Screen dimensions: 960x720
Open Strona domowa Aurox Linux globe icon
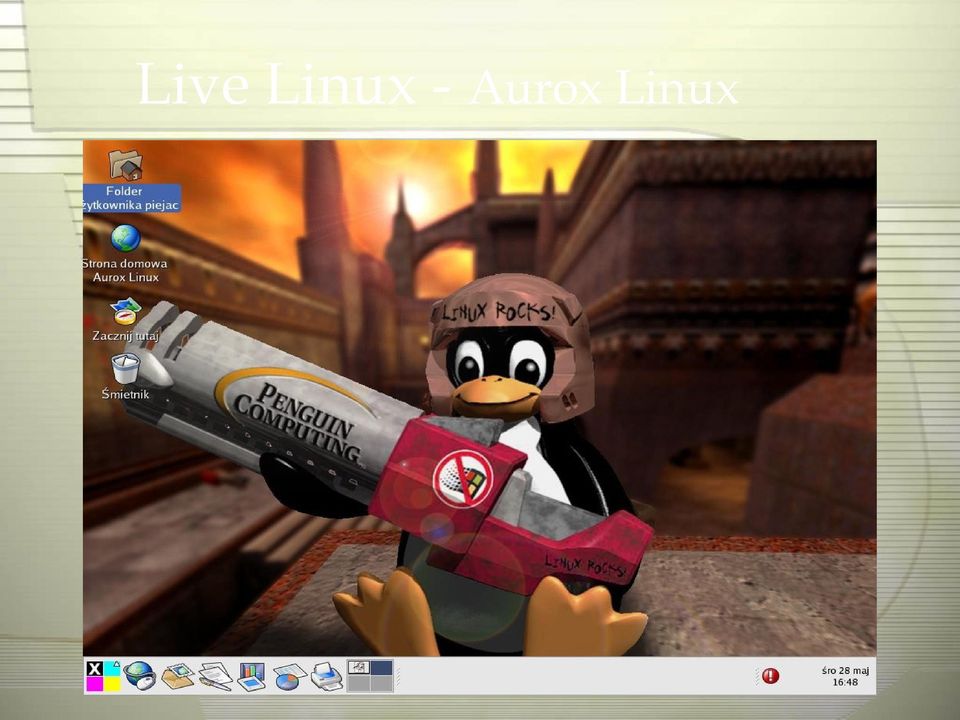click(x=126, y=238)
